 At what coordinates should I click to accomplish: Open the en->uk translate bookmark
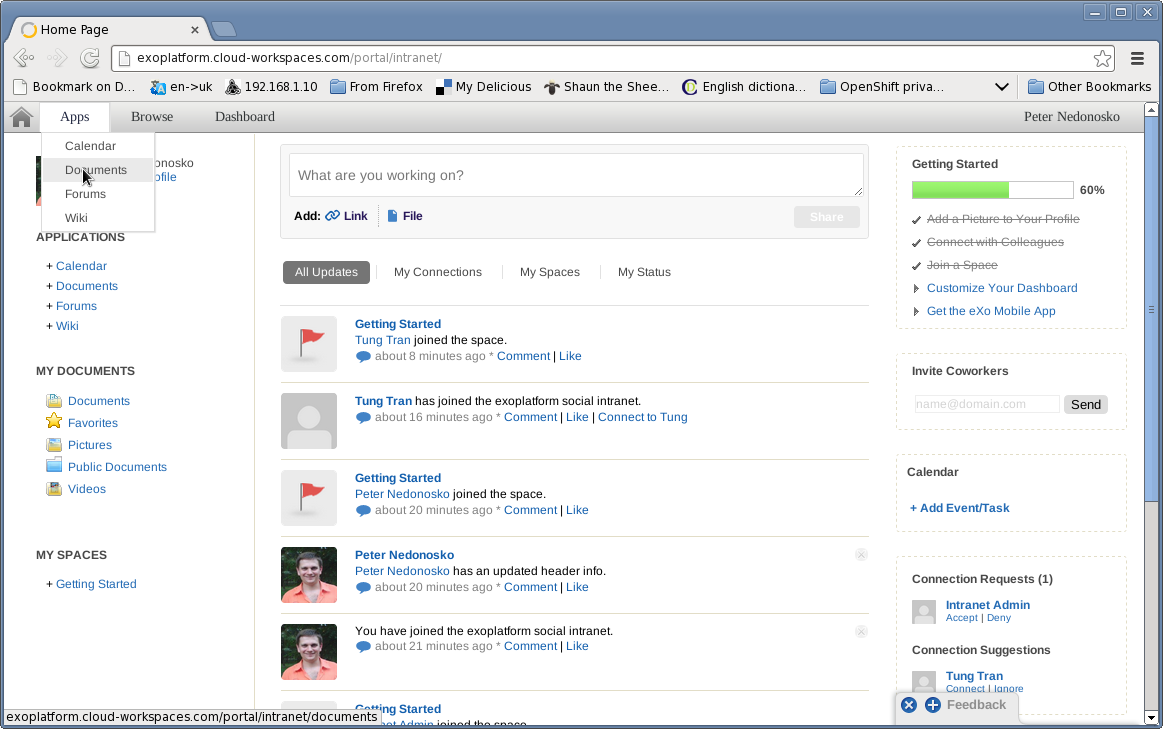(181, 87)
